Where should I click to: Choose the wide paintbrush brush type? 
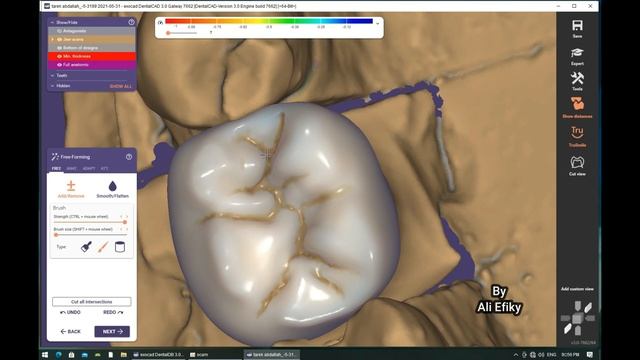pos(86,247)
